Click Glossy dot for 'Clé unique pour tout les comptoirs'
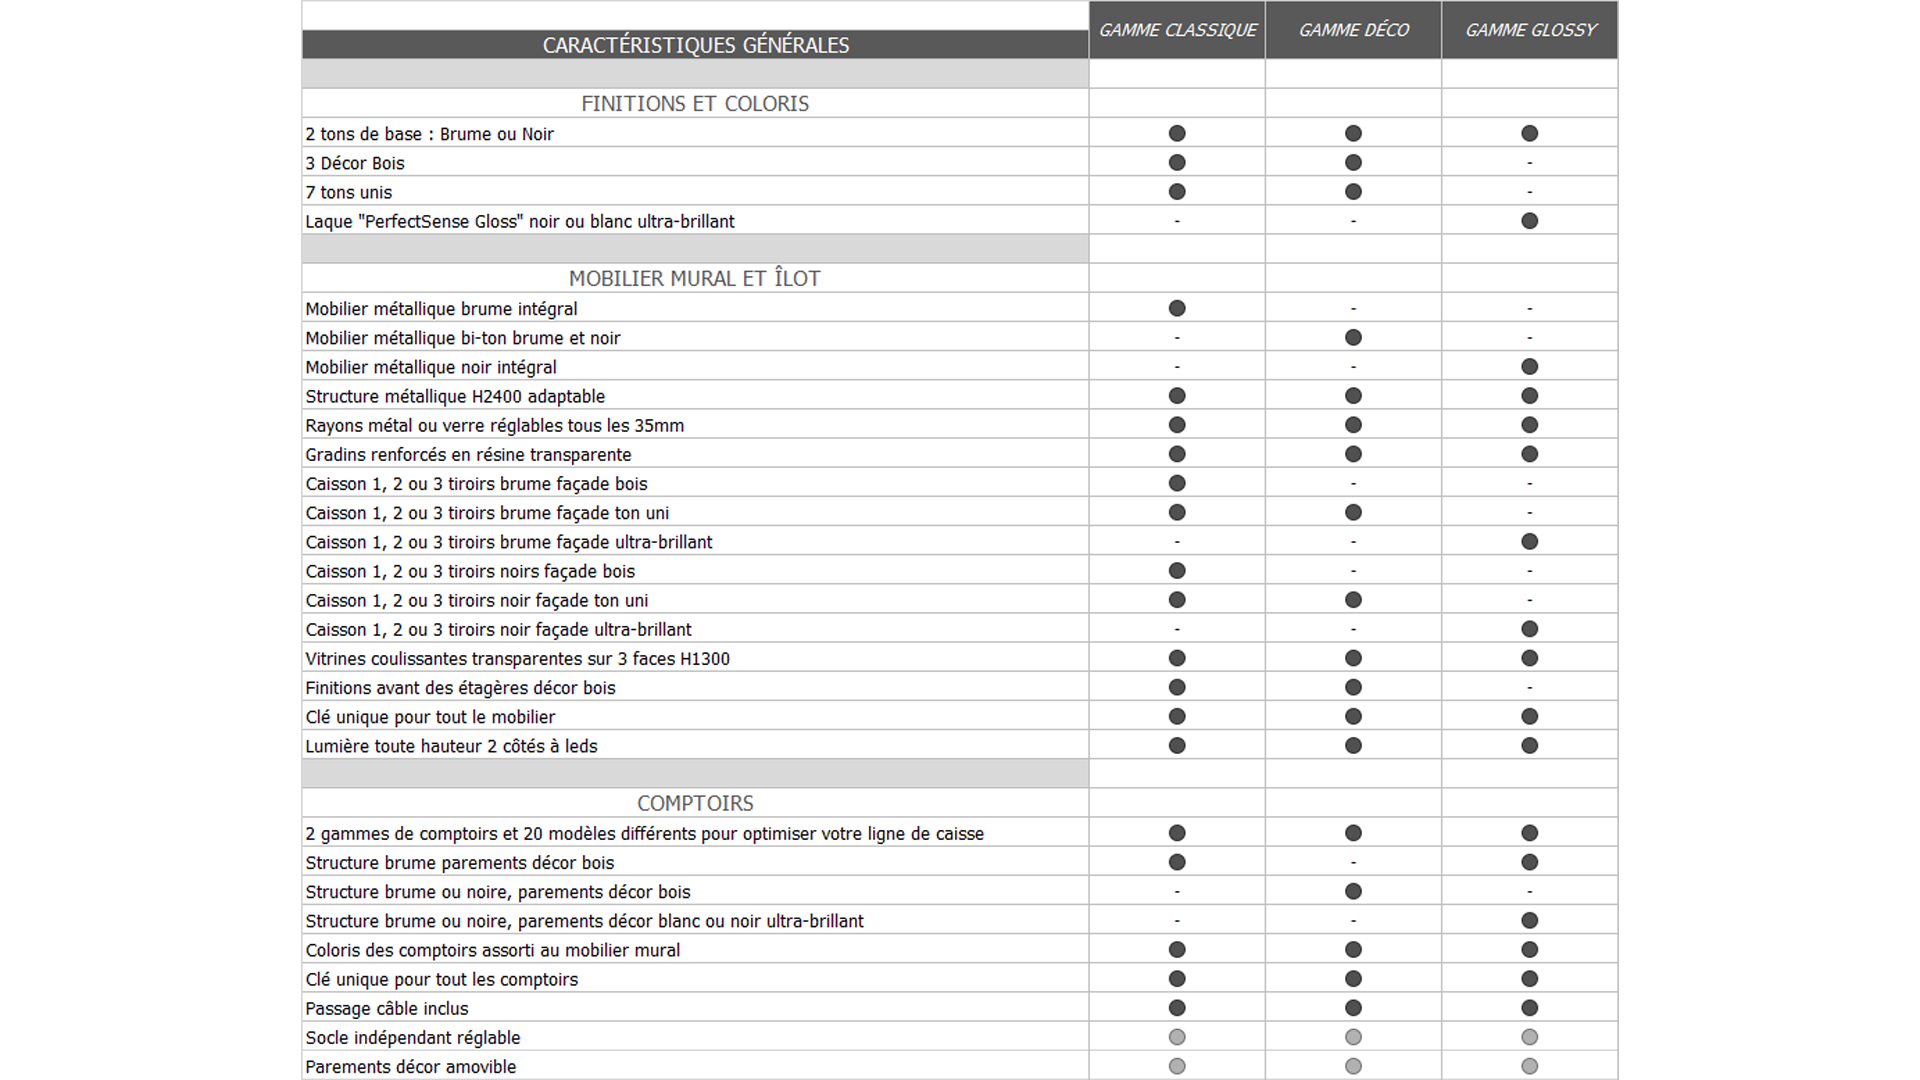The width and height of the screenshot is (1920, 1080). (1530, 979)
